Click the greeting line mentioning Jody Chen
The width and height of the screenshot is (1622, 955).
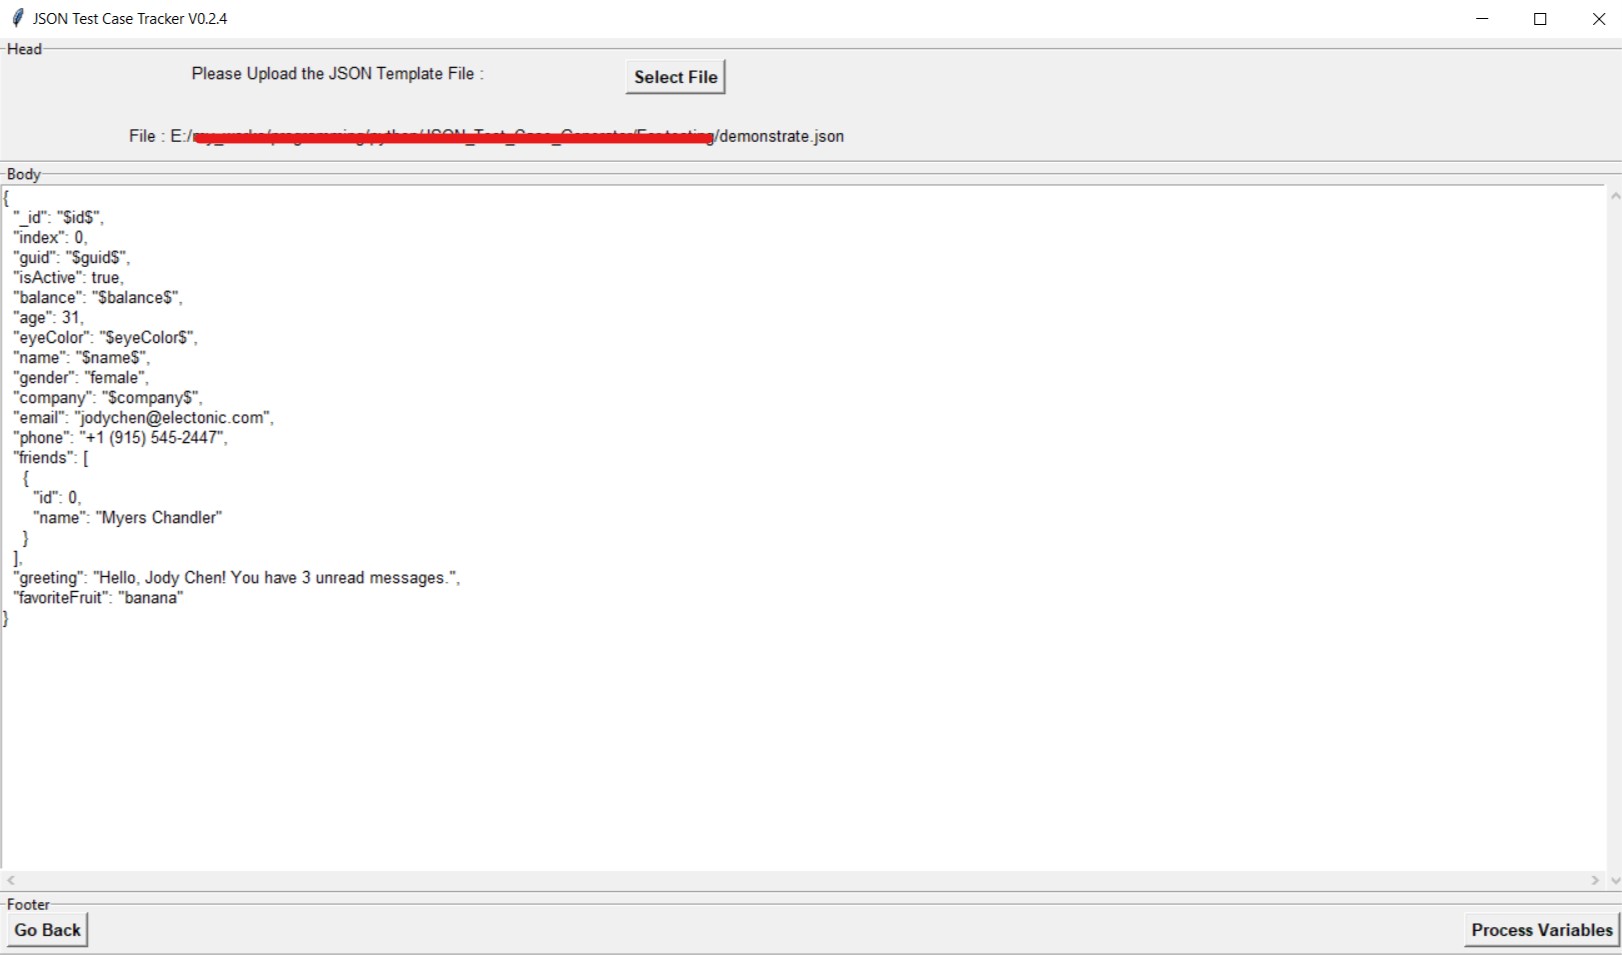coord(235,577)
